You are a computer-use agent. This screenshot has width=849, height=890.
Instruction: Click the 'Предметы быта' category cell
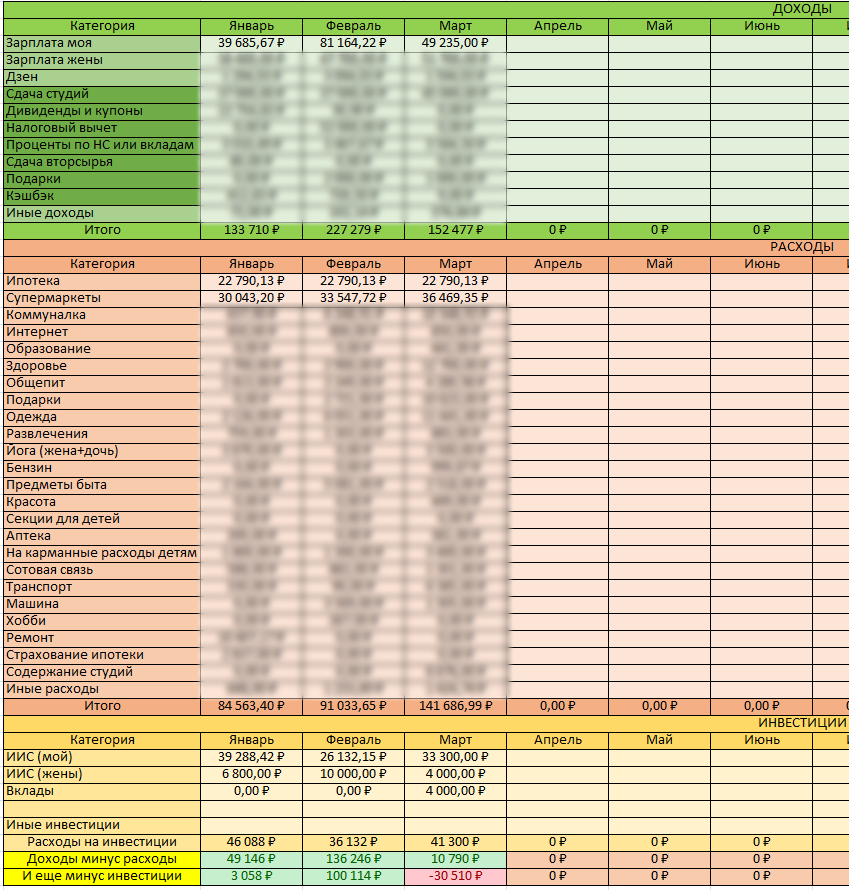pyautogui.click(x=102, y=485)
